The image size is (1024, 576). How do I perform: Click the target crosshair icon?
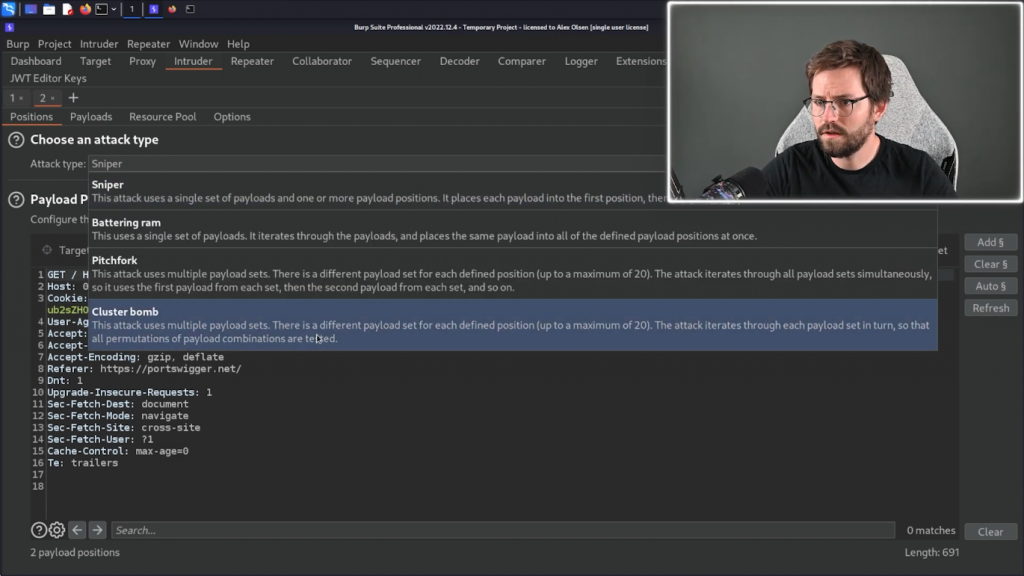tap(47, 250)
